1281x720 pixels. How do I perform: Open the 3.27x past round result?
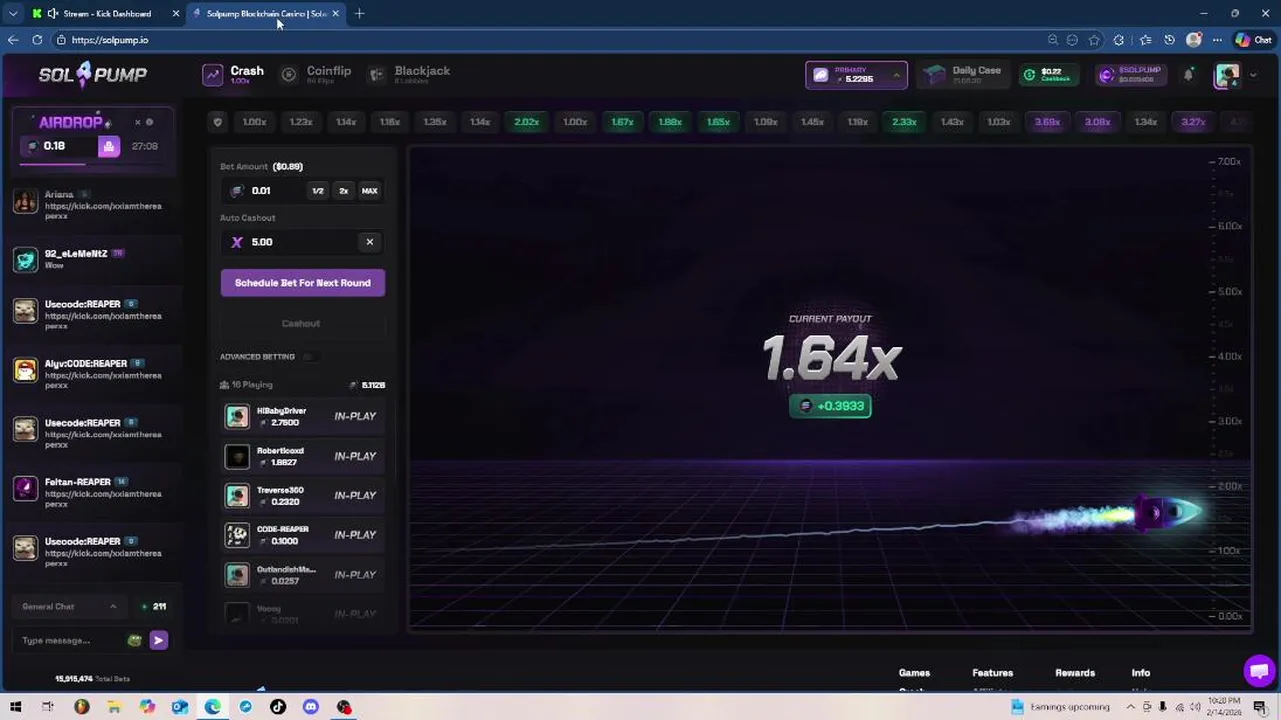(x=1193, y=122)
